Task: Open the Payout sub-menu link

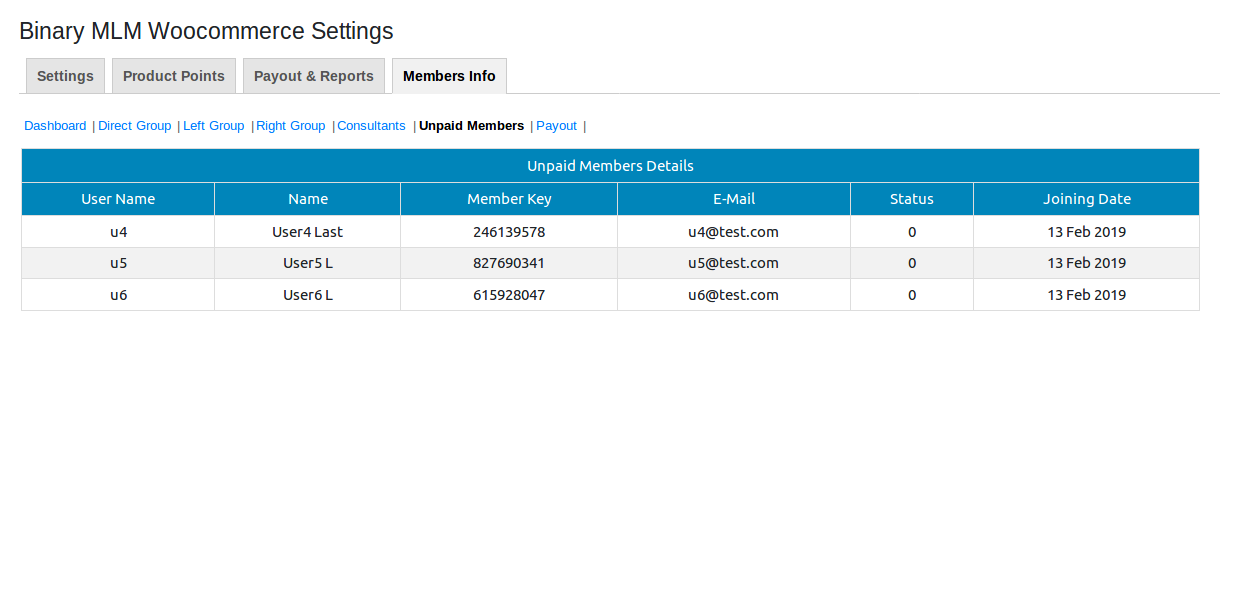Action: click(x=556, y=126)
